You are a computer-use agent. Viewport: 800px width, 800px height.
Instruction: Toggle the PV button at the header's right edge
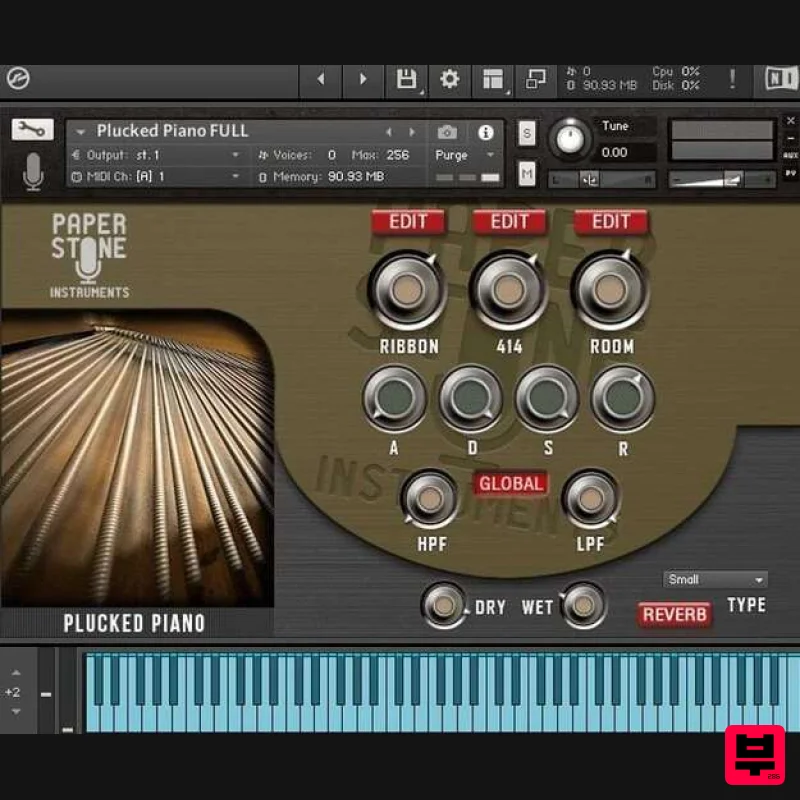[x=790, y=173]
